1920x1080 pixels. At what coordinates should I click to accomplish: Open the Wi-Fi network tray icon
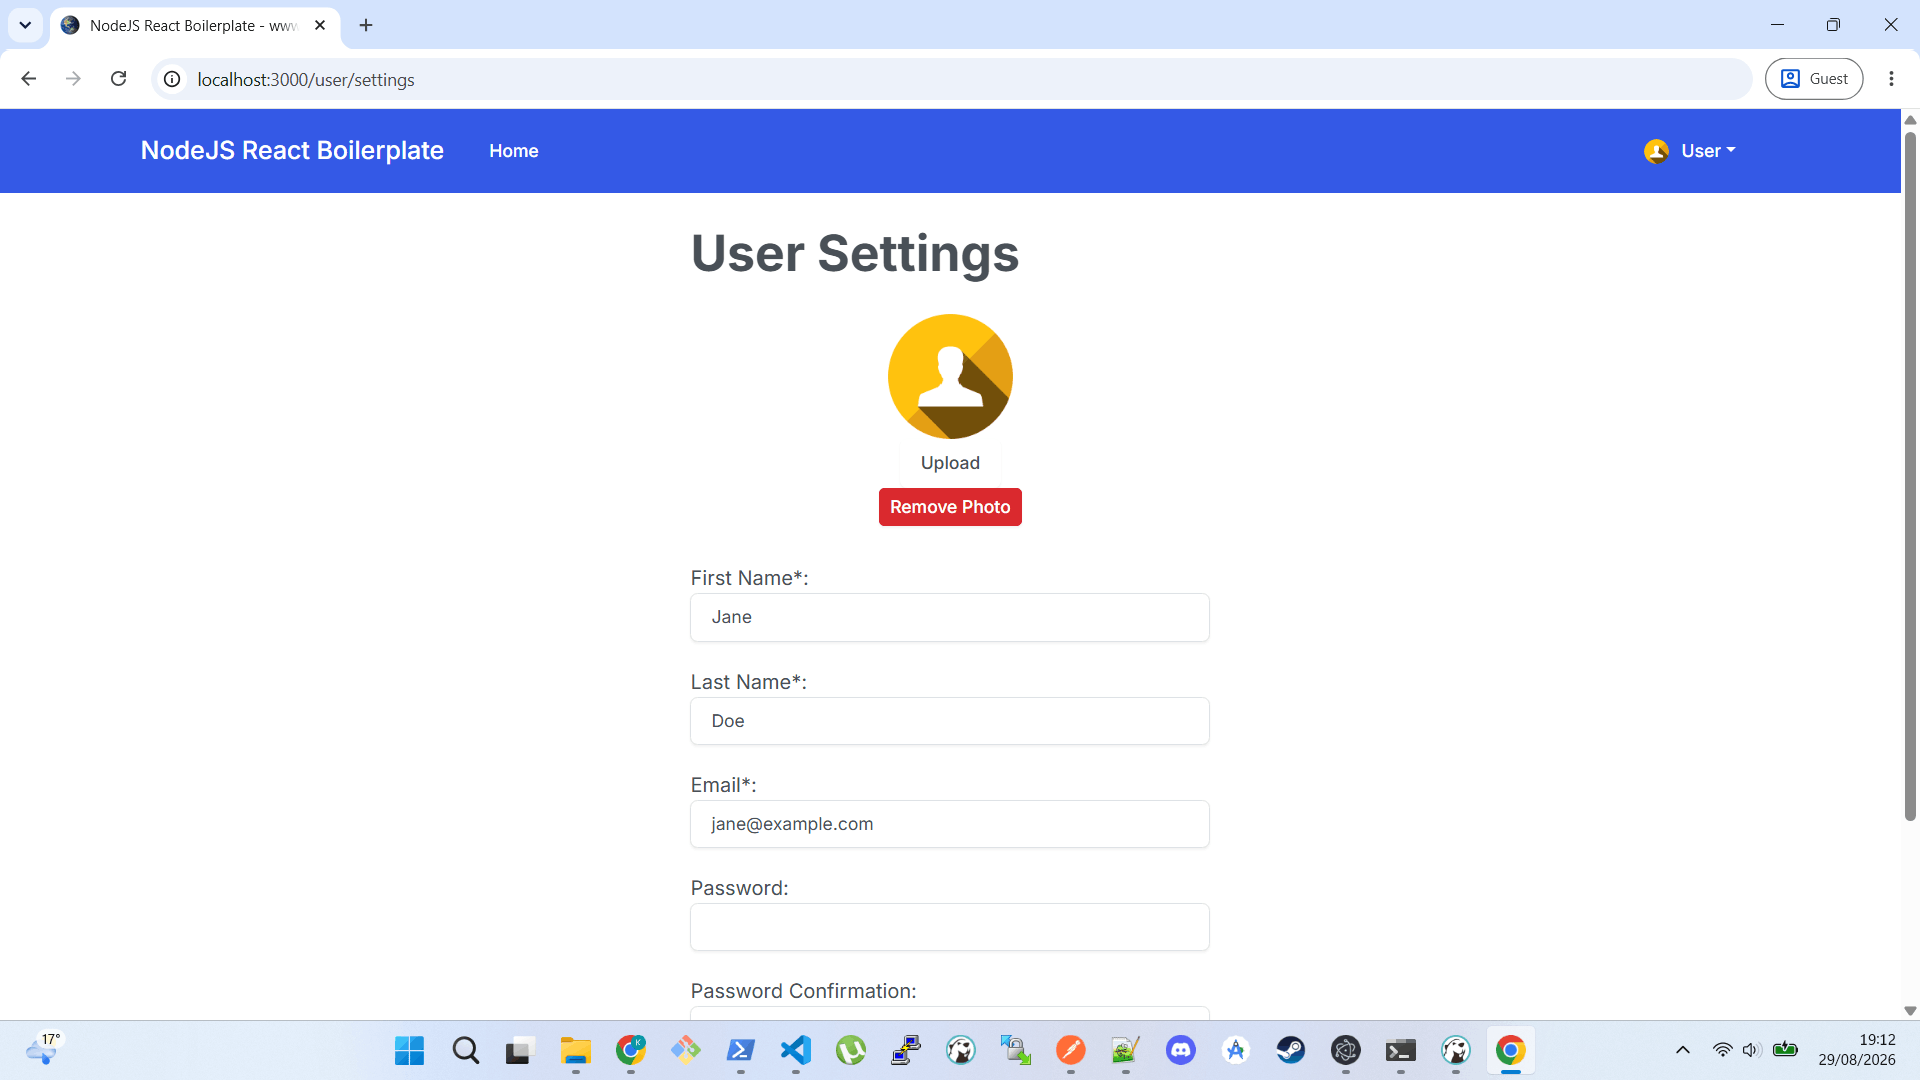pyautogui.click(x=1722, y=1050)
